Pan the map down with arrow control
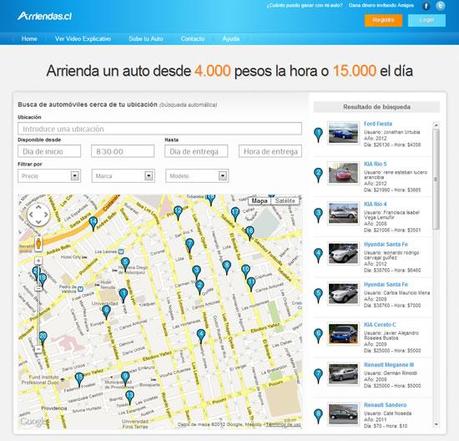 pyautogui.click(x=38, y=222)
